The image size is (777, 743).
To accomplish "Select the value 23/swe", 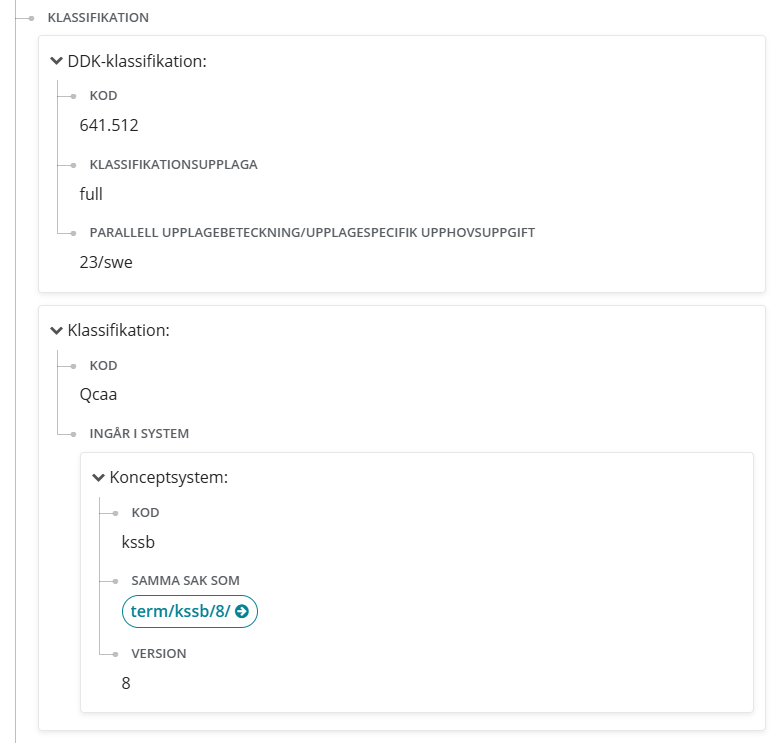I will pyautogui.click(x=106, y=262).
